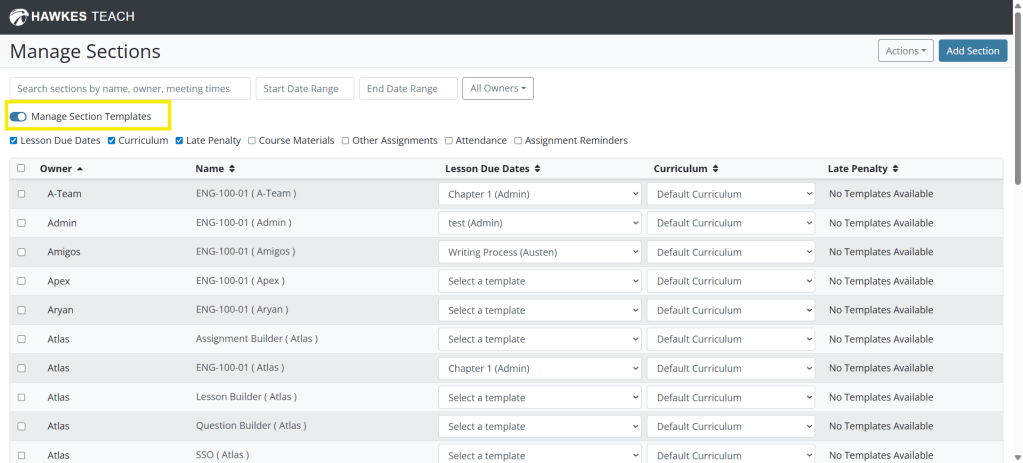Open SSO row Curriculum dropdown
Screen dimensions: 1023x463
pyautogui.click(x=731, y=454)
